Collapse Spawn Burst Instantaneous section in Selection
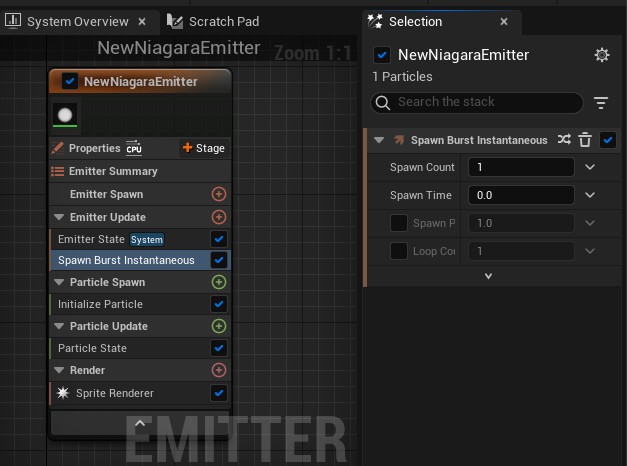627x466 pixels. pos(379,140)
